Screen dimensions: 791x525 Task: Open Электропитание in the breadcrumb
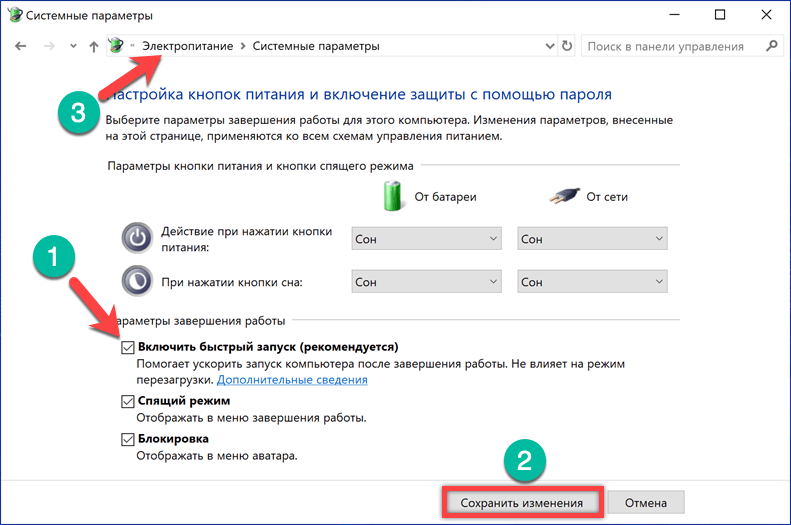[188, 46]
